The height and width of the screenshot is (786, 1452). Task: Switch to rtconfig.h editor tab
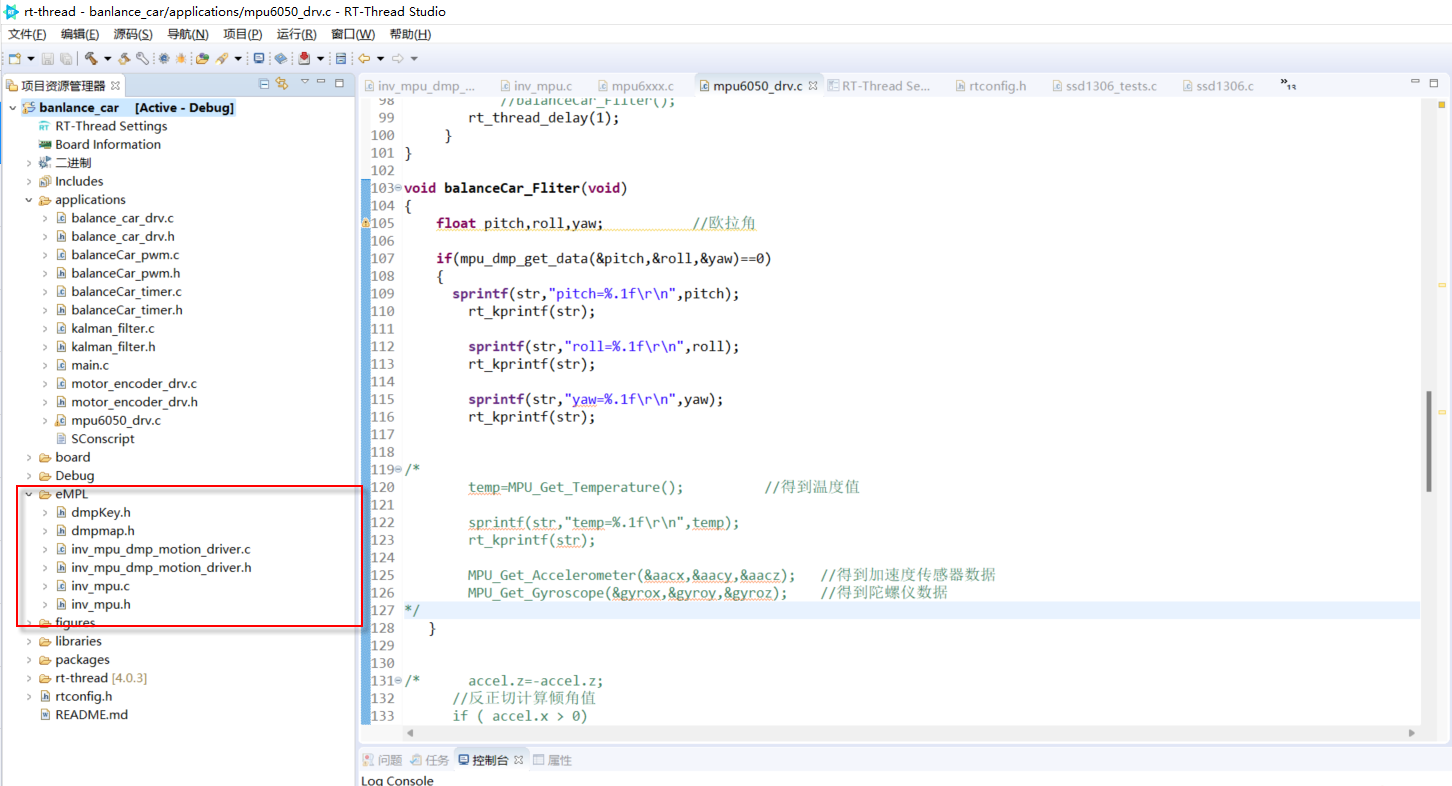989,86
